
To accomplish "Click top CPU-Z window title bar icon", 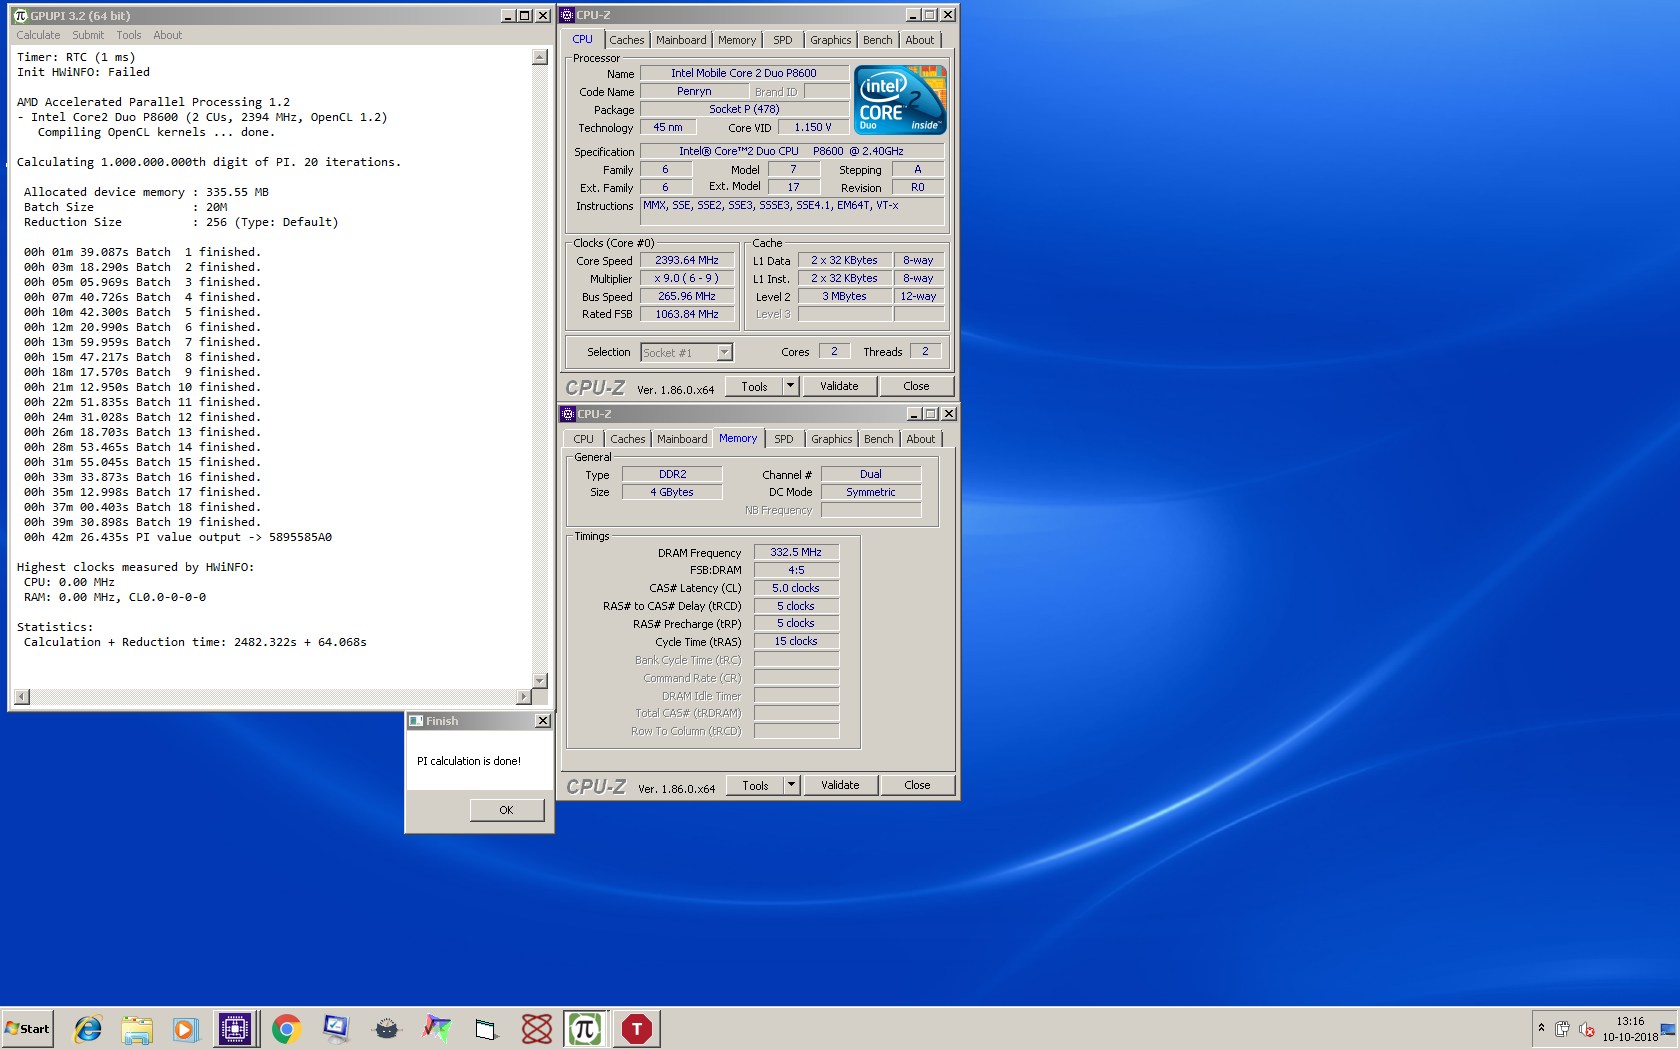I will (567, 15).
